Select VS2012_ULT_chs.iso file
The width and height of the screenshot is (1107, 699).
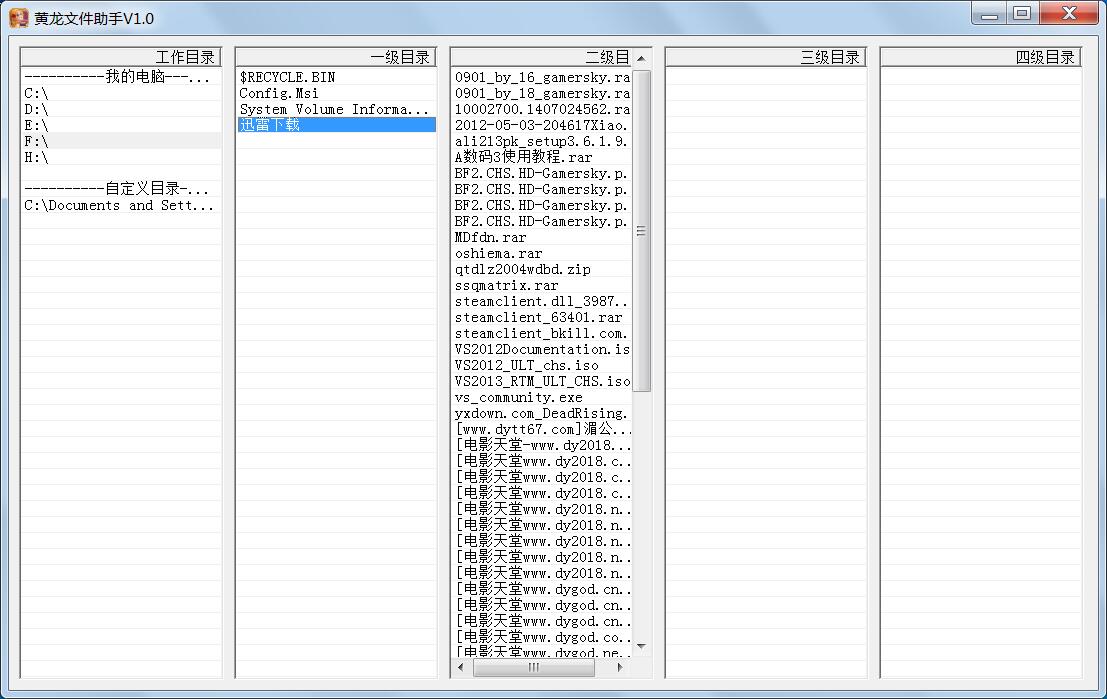pyautogui.click(x=541, y=365)
